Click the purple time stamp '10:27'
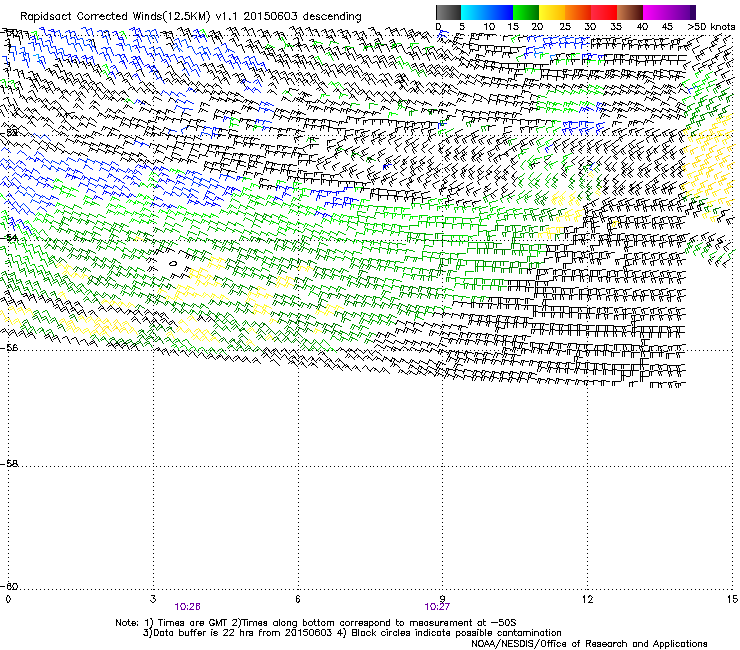The image size is (740, 650). pyautogui.click(x=437, y=607)
